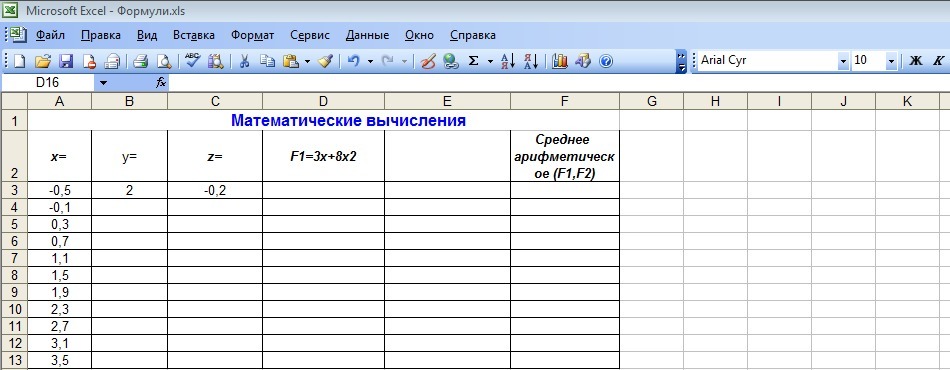Open the Name Box dropdown arrow
Viewport: 950px width, 370px height.
(x=103, y=83)
